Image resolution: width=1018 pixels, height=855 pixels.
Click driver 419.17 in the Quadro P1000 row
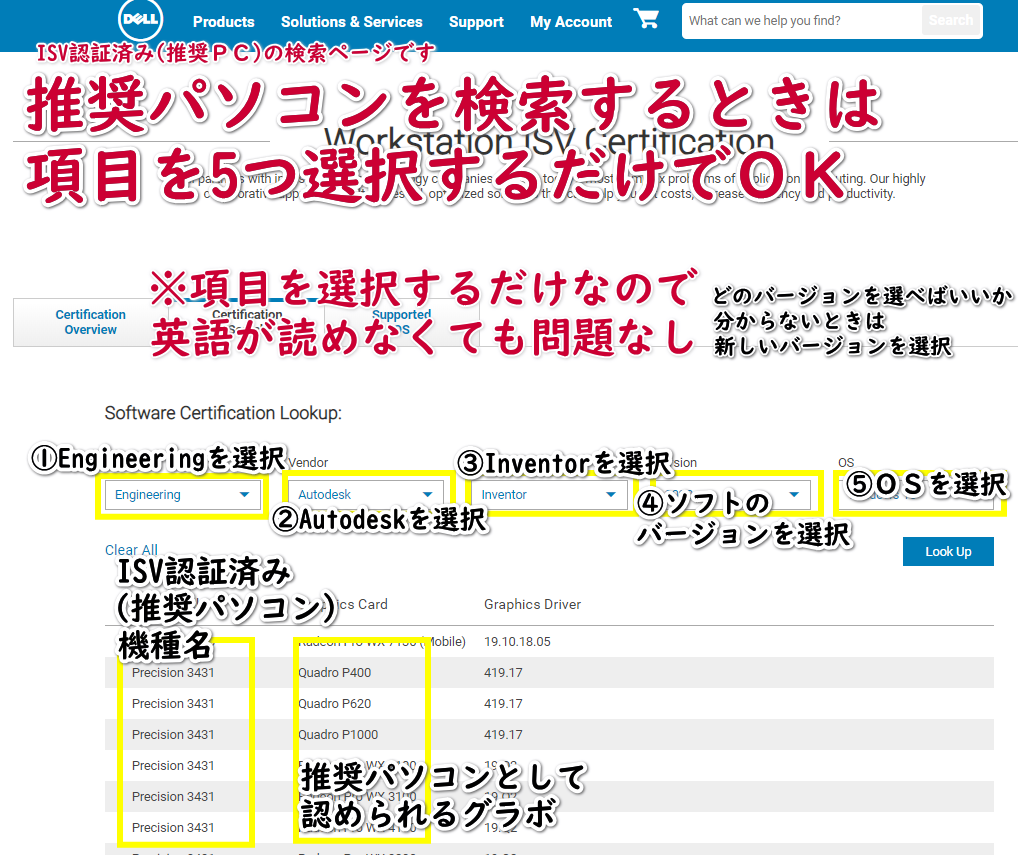point(503,734)
